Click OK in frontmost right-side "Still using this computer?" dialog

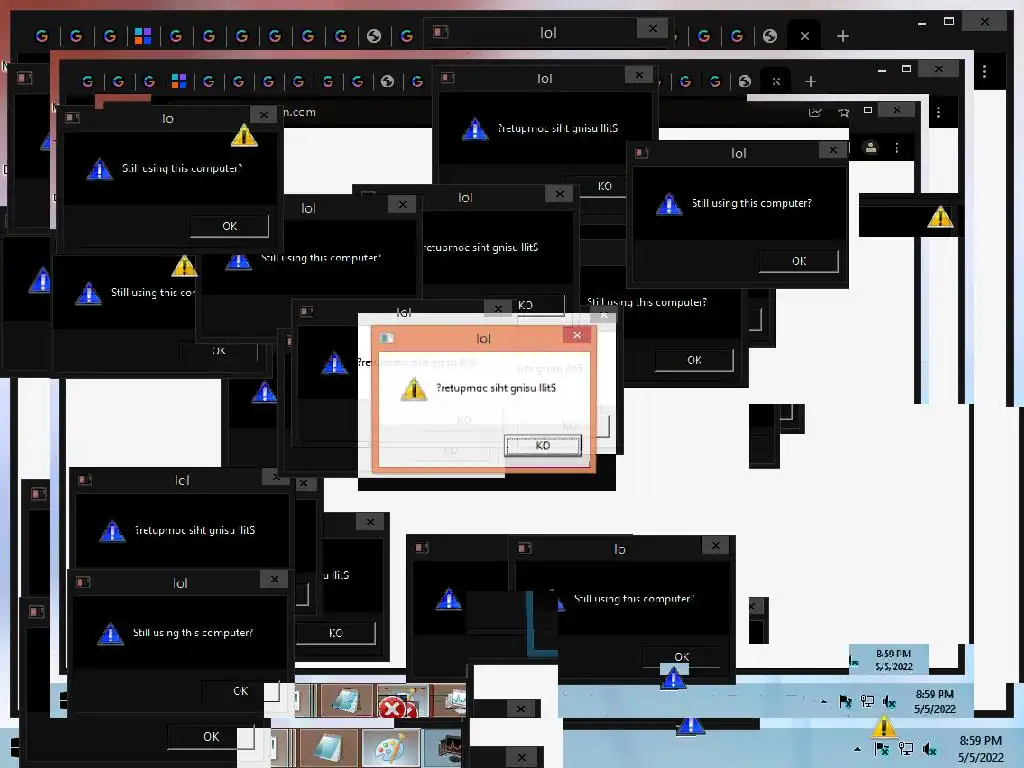tap(799, 261)
